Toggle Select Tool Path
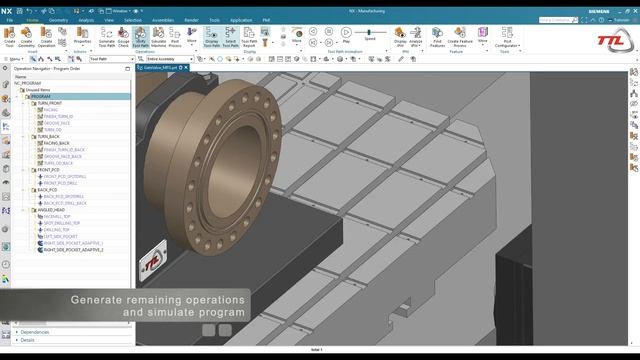This screenshot has height=360, width=640. pos(230,37)
